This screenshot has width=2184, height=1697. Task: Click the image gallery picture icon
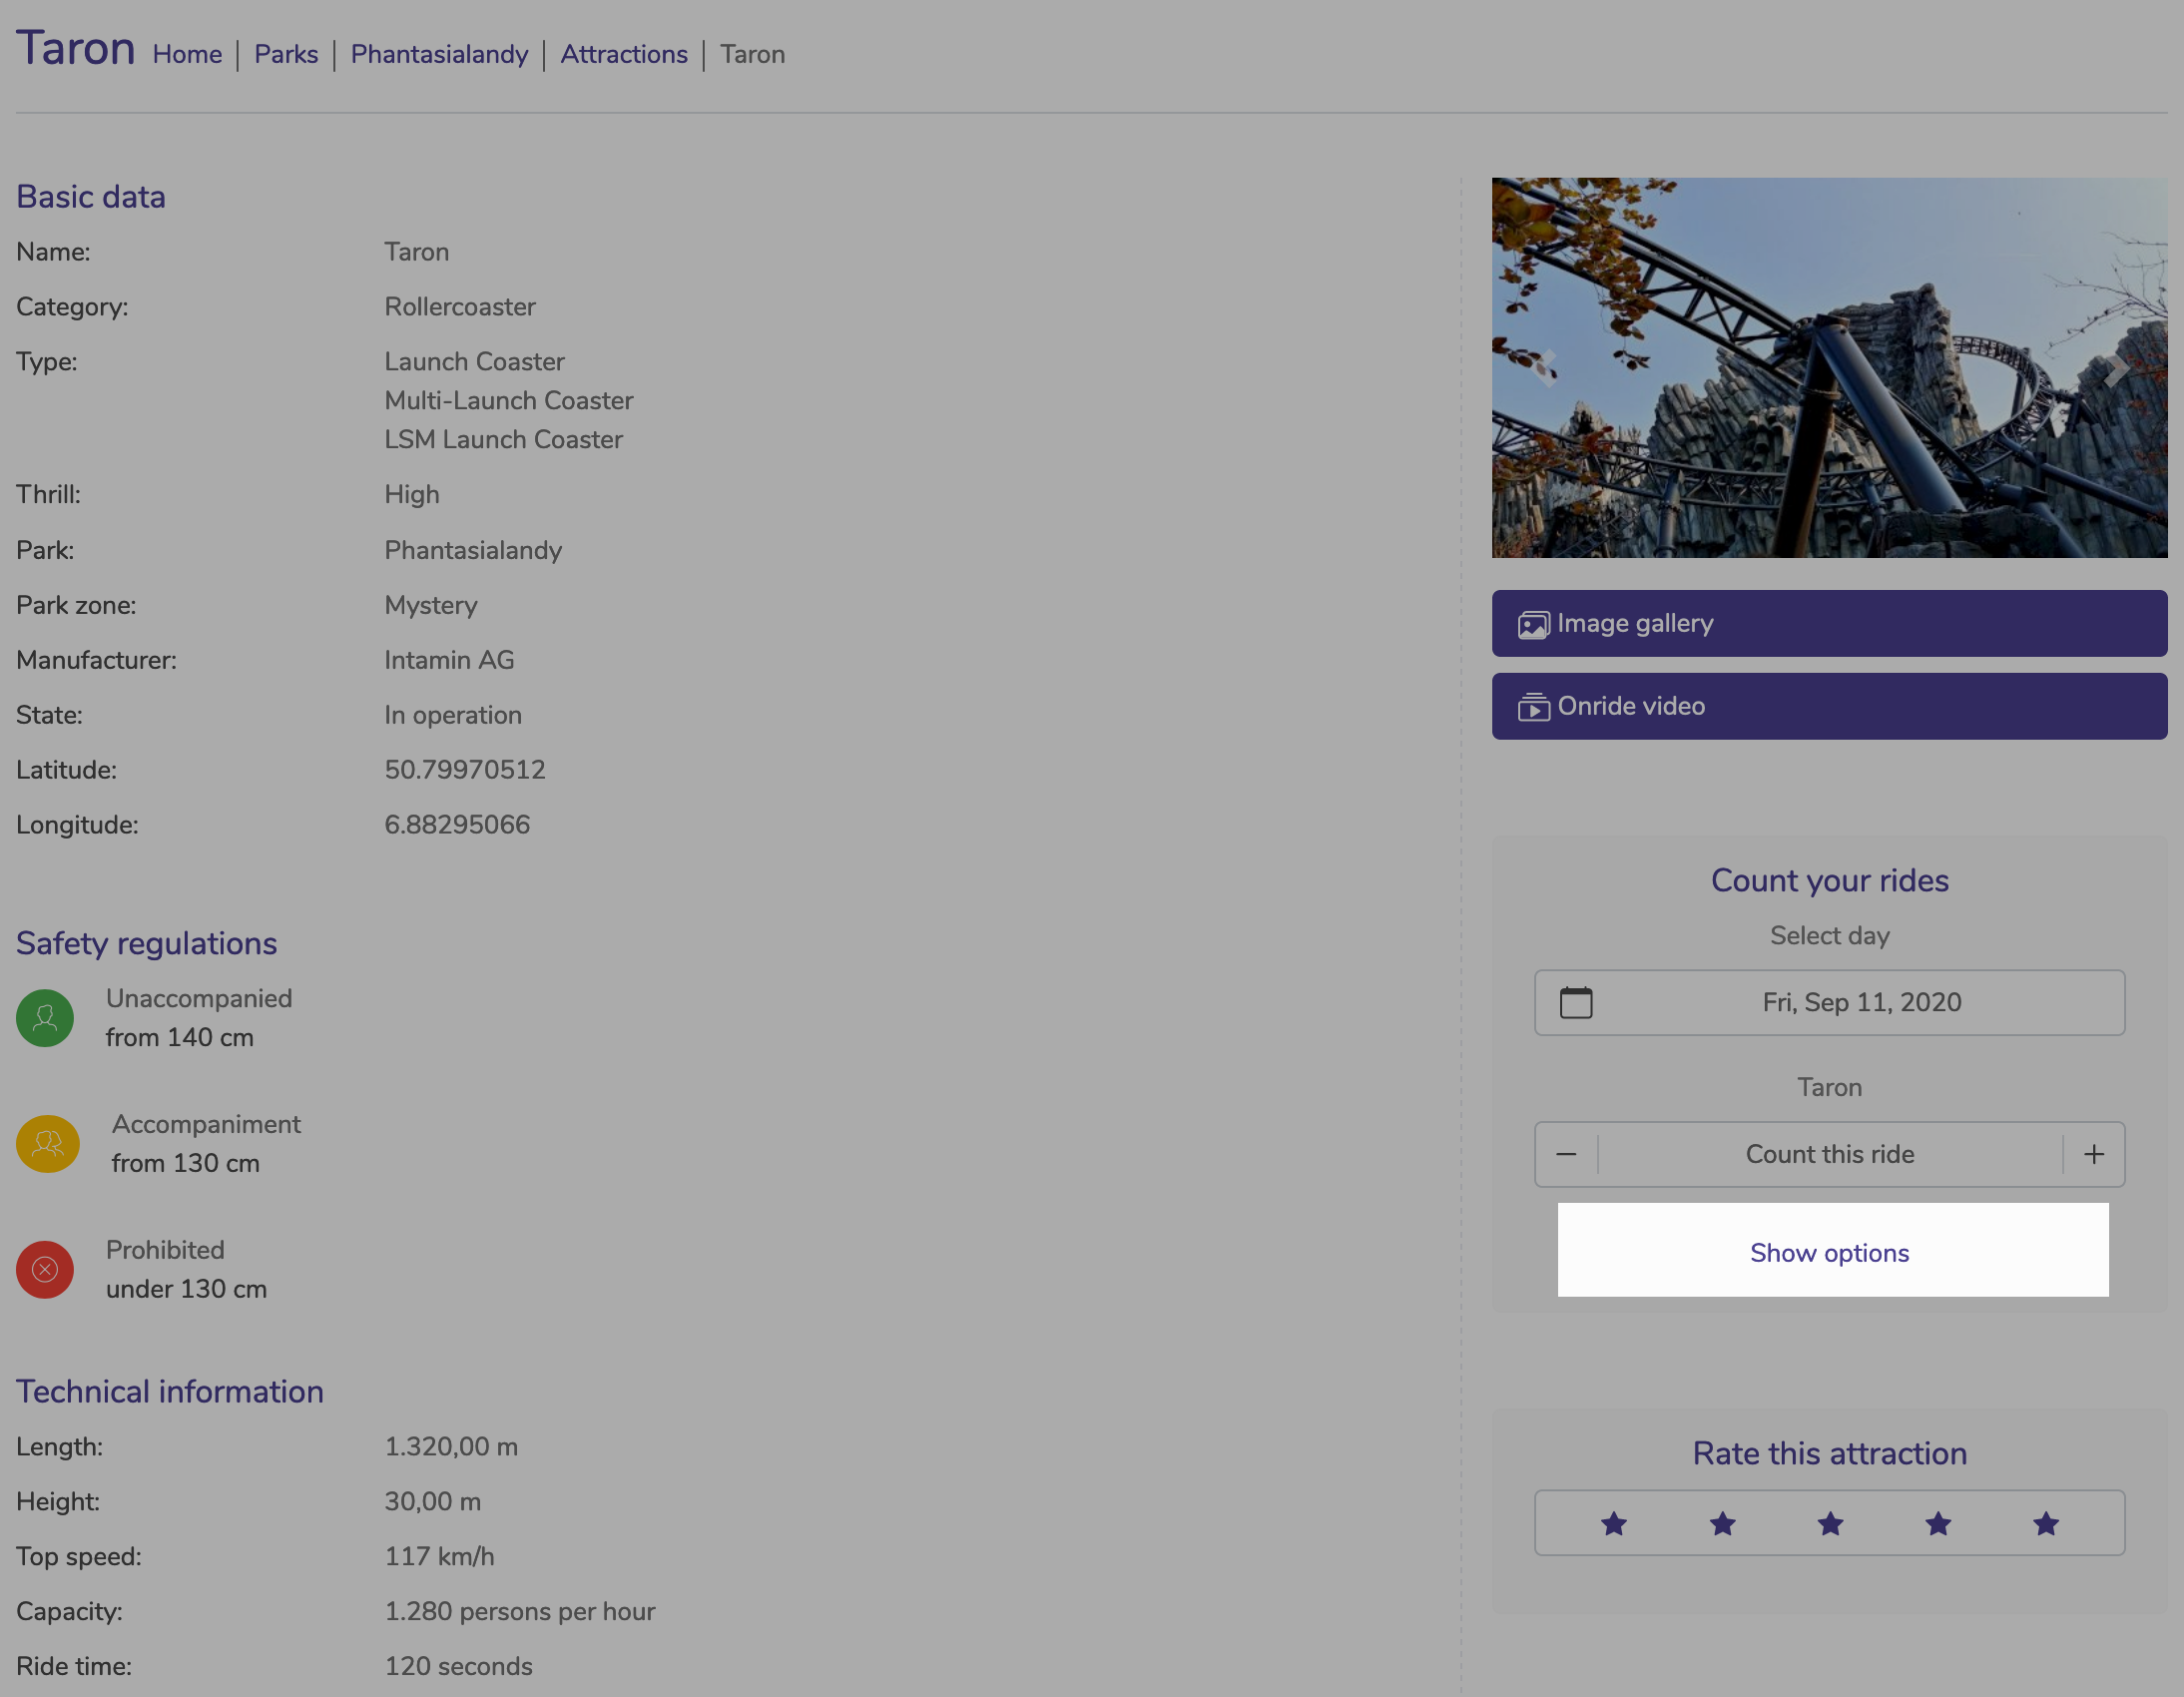point(1533,624)
